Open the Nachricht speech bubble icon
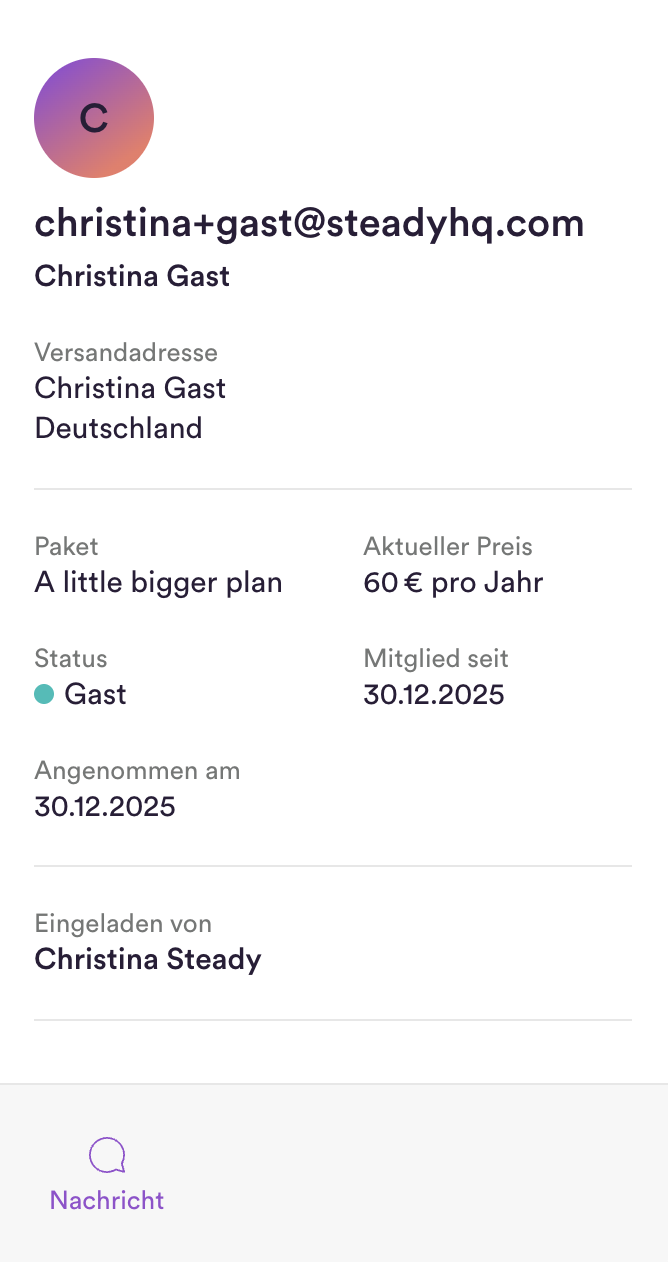The height and width of the screenshot is (1262, 668). [x=107, y=1155]
